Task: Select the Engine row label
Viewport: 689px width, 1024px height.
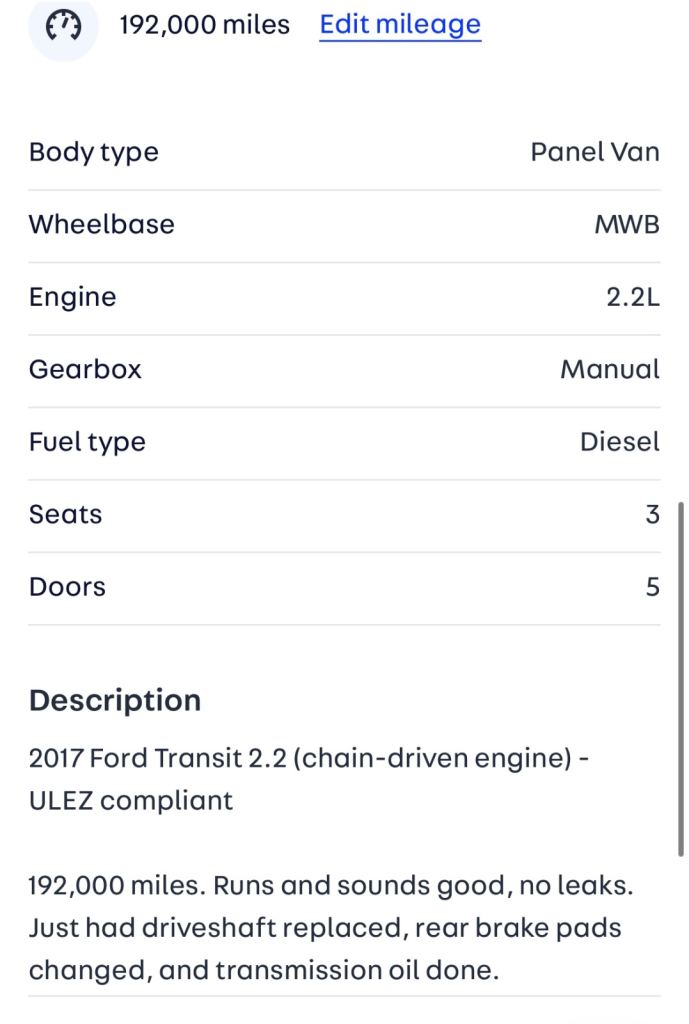Action: point(72,297)
